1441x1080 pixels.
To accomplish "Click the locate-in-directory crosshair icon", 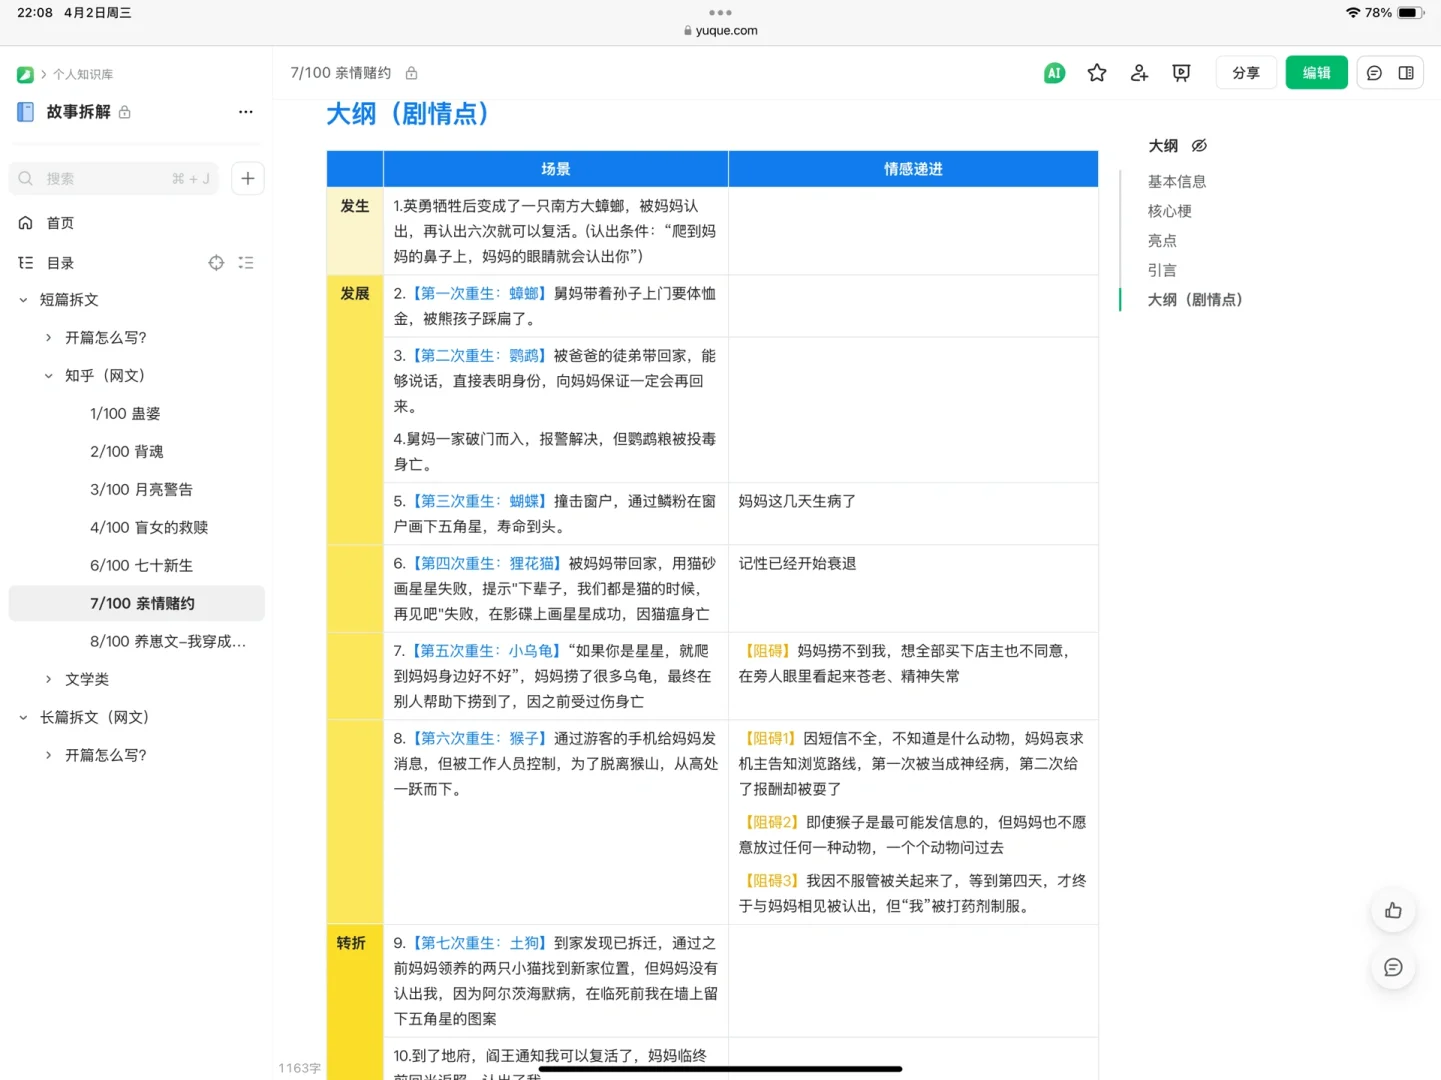I will 216,262.
